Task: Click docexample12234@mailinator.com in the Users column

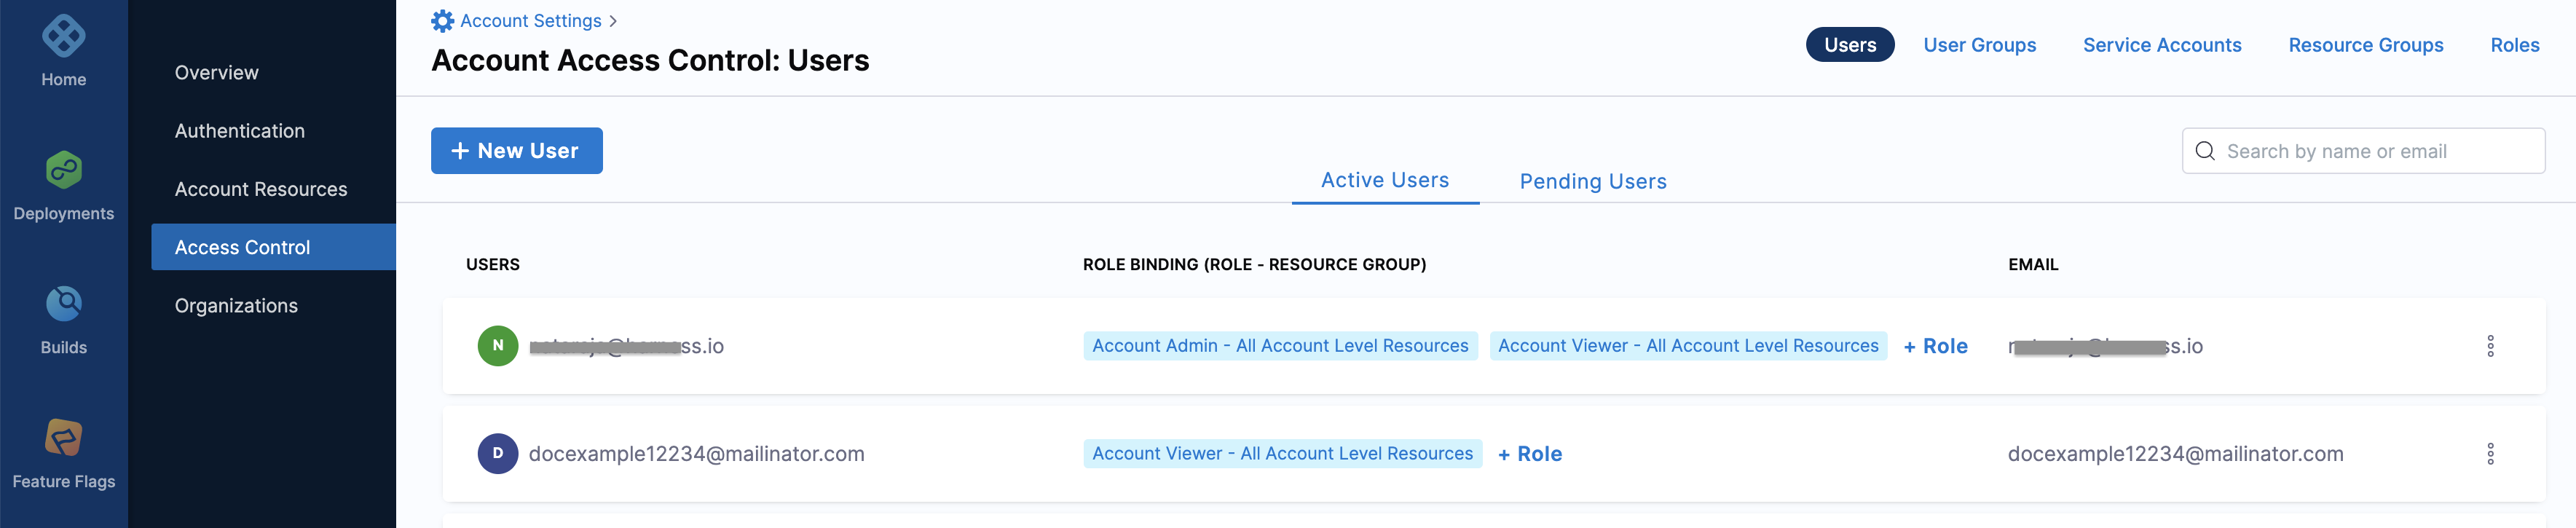Action: click(x=696, y=454)
